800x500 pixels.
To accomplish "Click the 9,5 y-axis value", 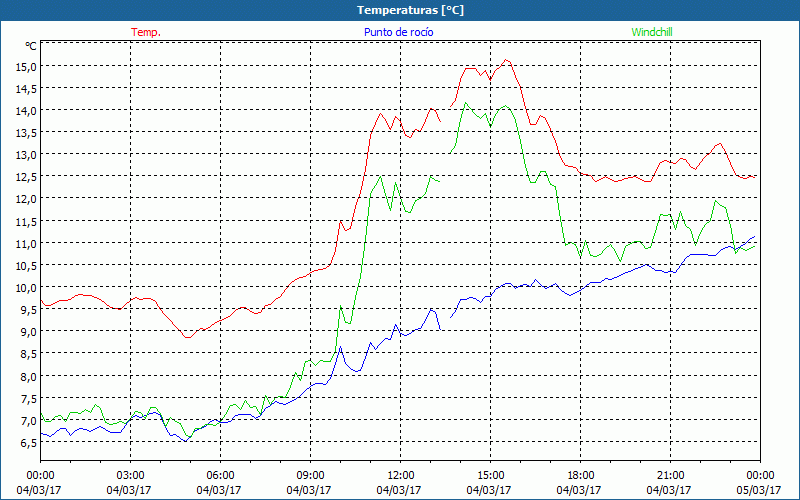I will point(29,309).
